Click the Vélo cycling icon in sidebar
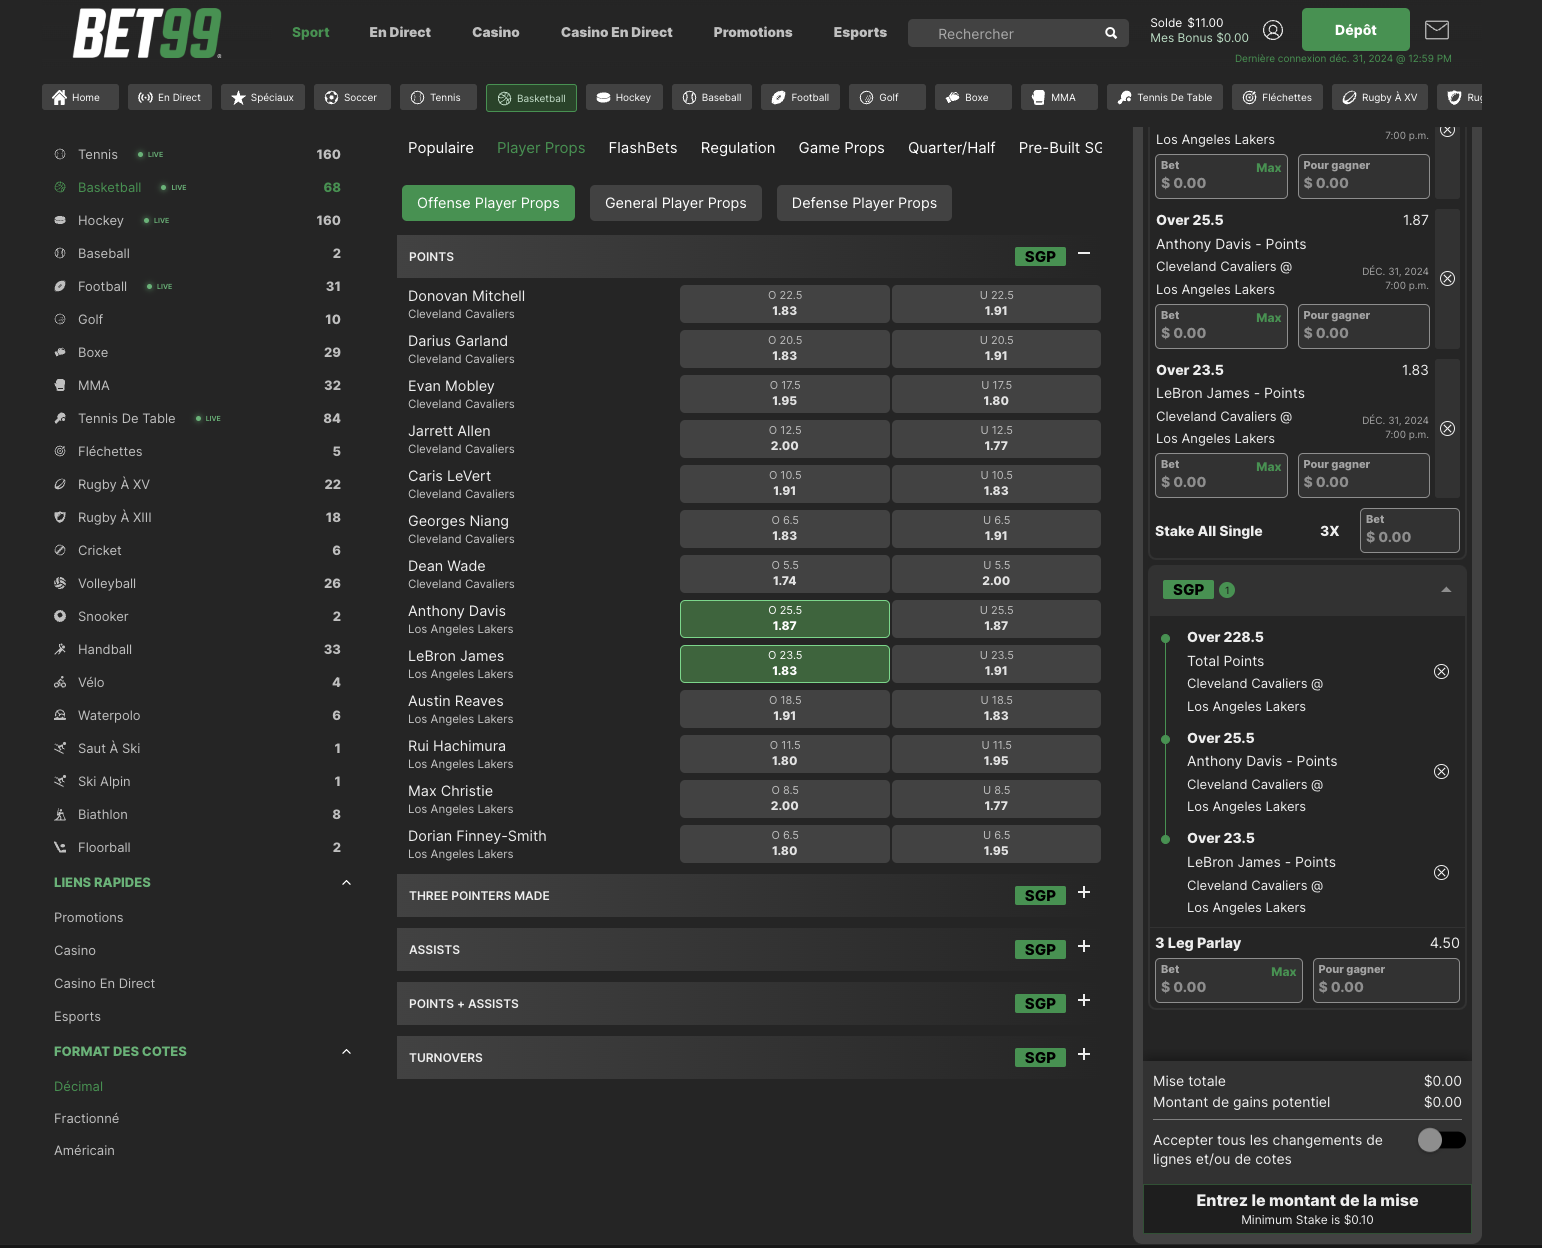The width and height of the screenshot is (1542, 1248). point(60,682)
